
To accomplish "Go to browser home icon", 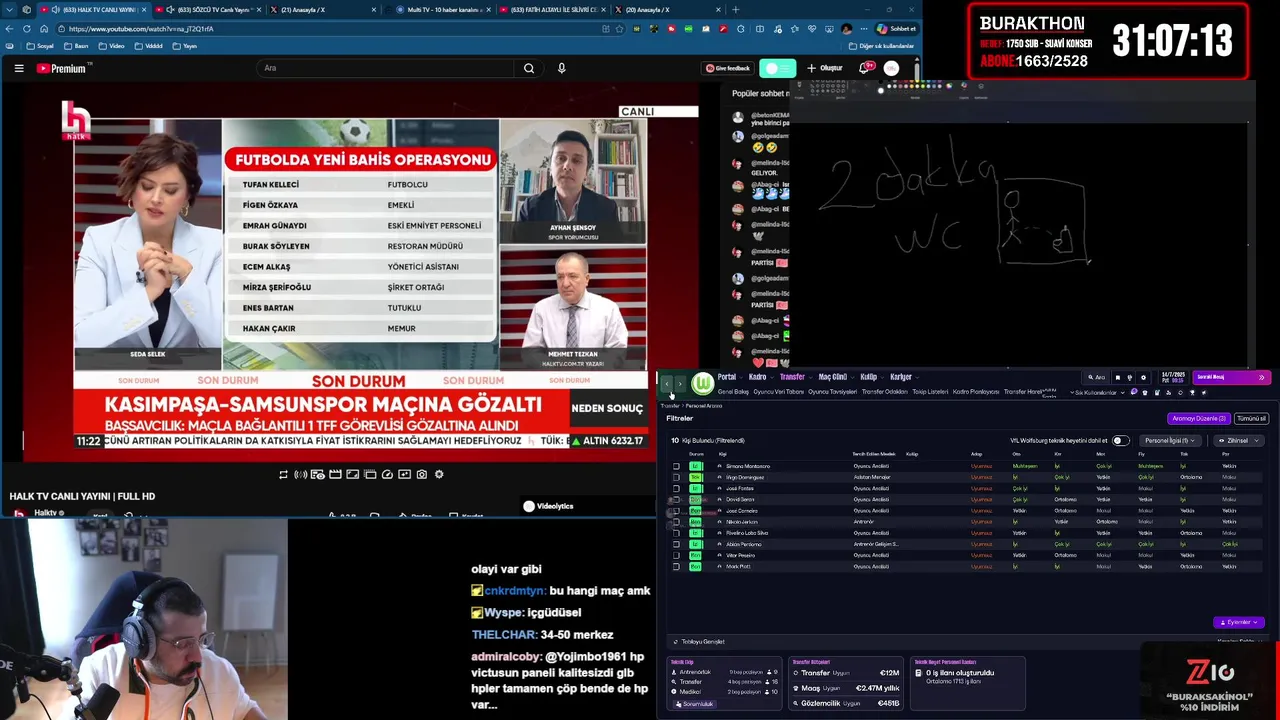I will pyautogui.click(x=44, y=28).
